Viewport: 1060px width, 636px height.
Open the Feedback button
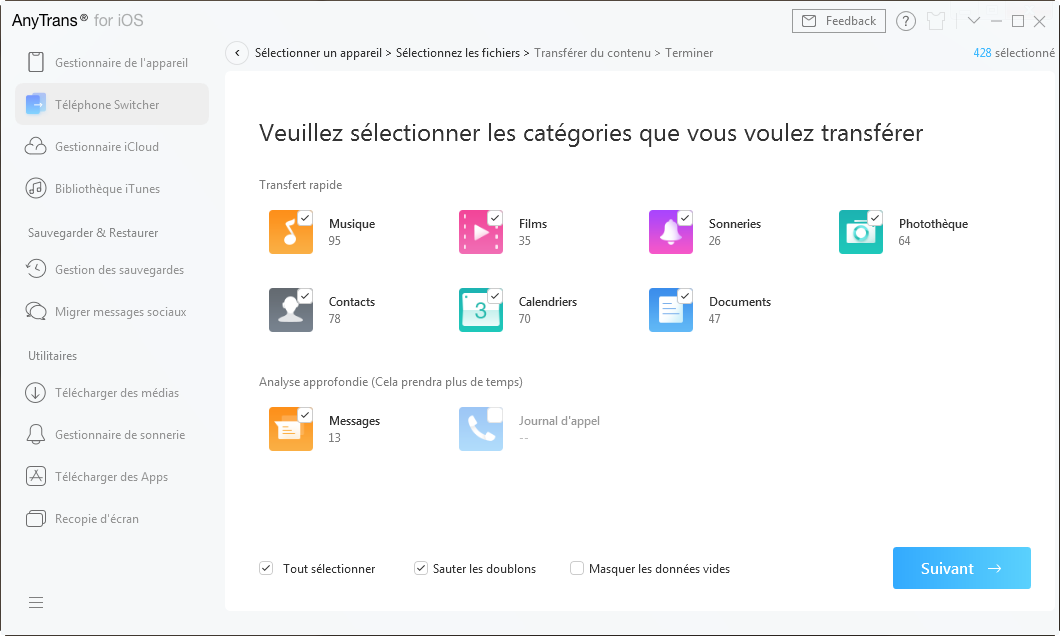pos(839,21)
